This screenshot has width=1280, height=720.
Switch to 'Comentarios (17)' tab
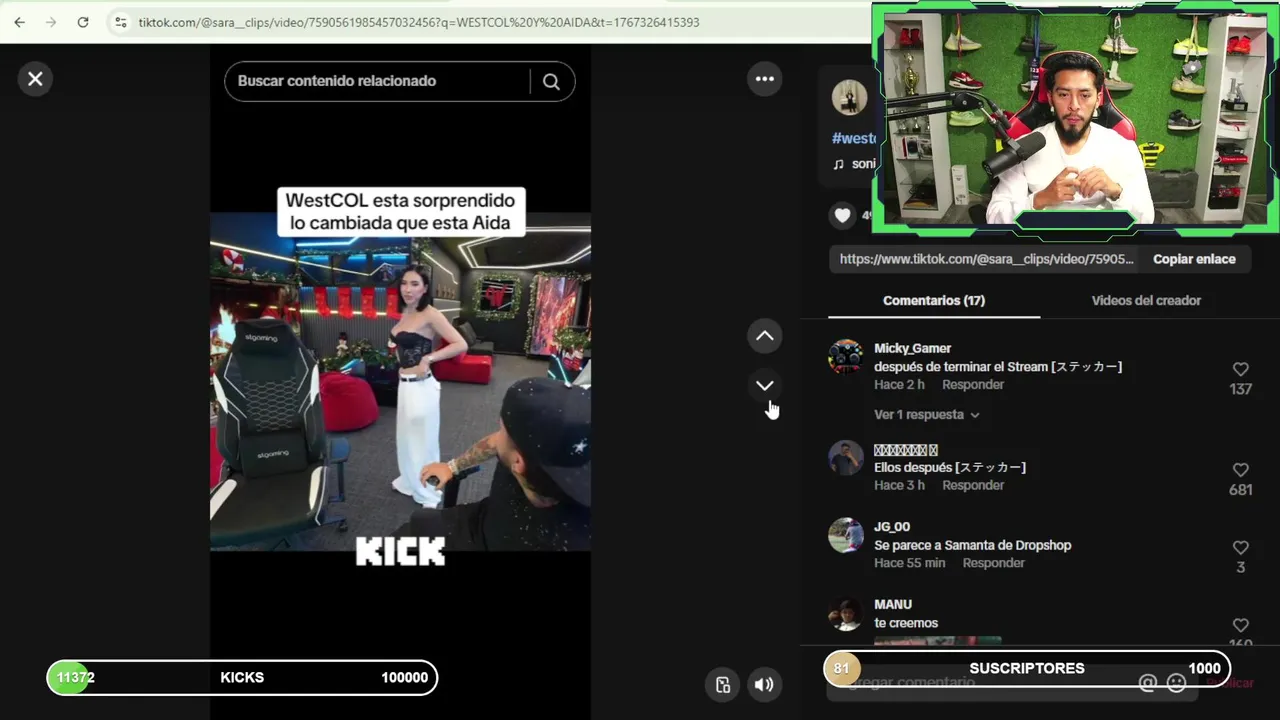point(934,300)
